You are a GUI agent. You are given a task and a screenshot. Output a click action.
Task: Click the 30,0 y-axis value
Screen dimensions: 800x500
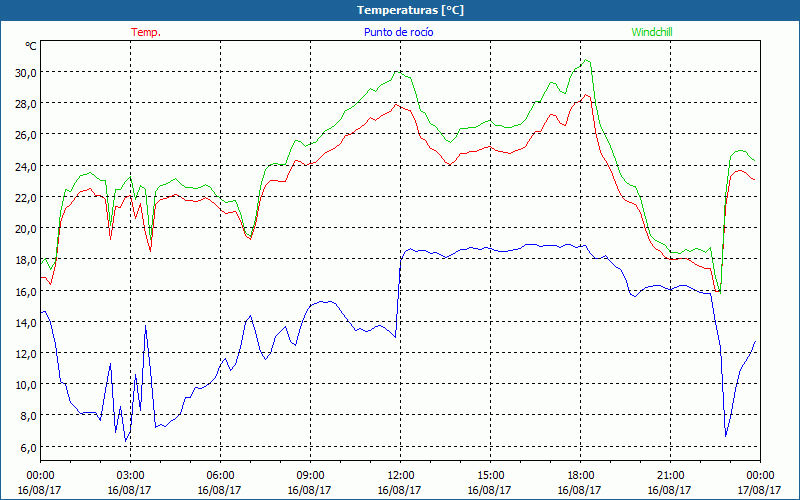[x=26, y=72]
